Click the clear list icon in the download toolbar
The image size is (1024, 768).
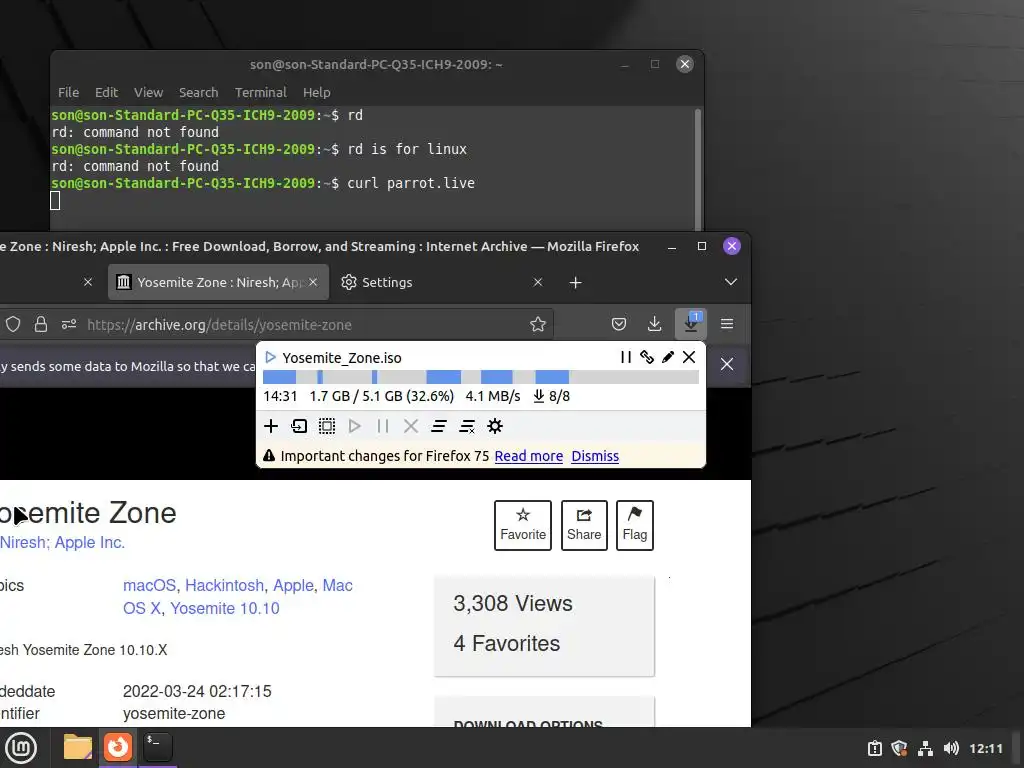pos(467,426)
